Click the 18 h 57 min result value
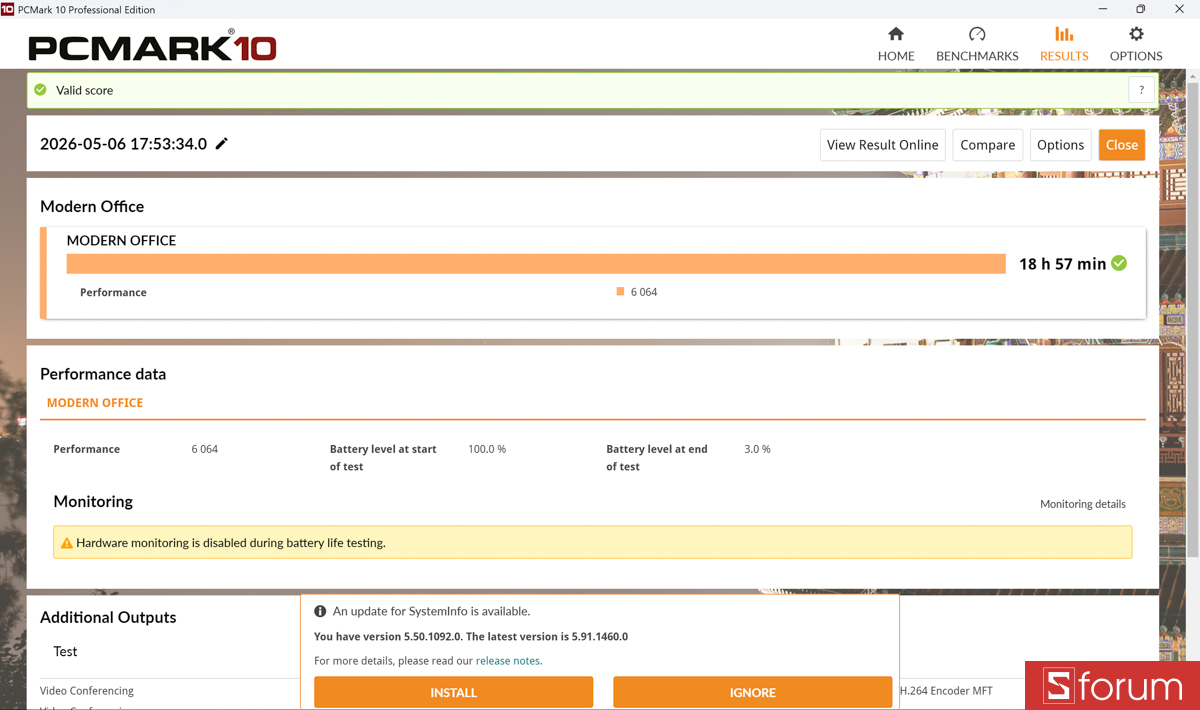The image size is (1200, 710). [1062, 264]
